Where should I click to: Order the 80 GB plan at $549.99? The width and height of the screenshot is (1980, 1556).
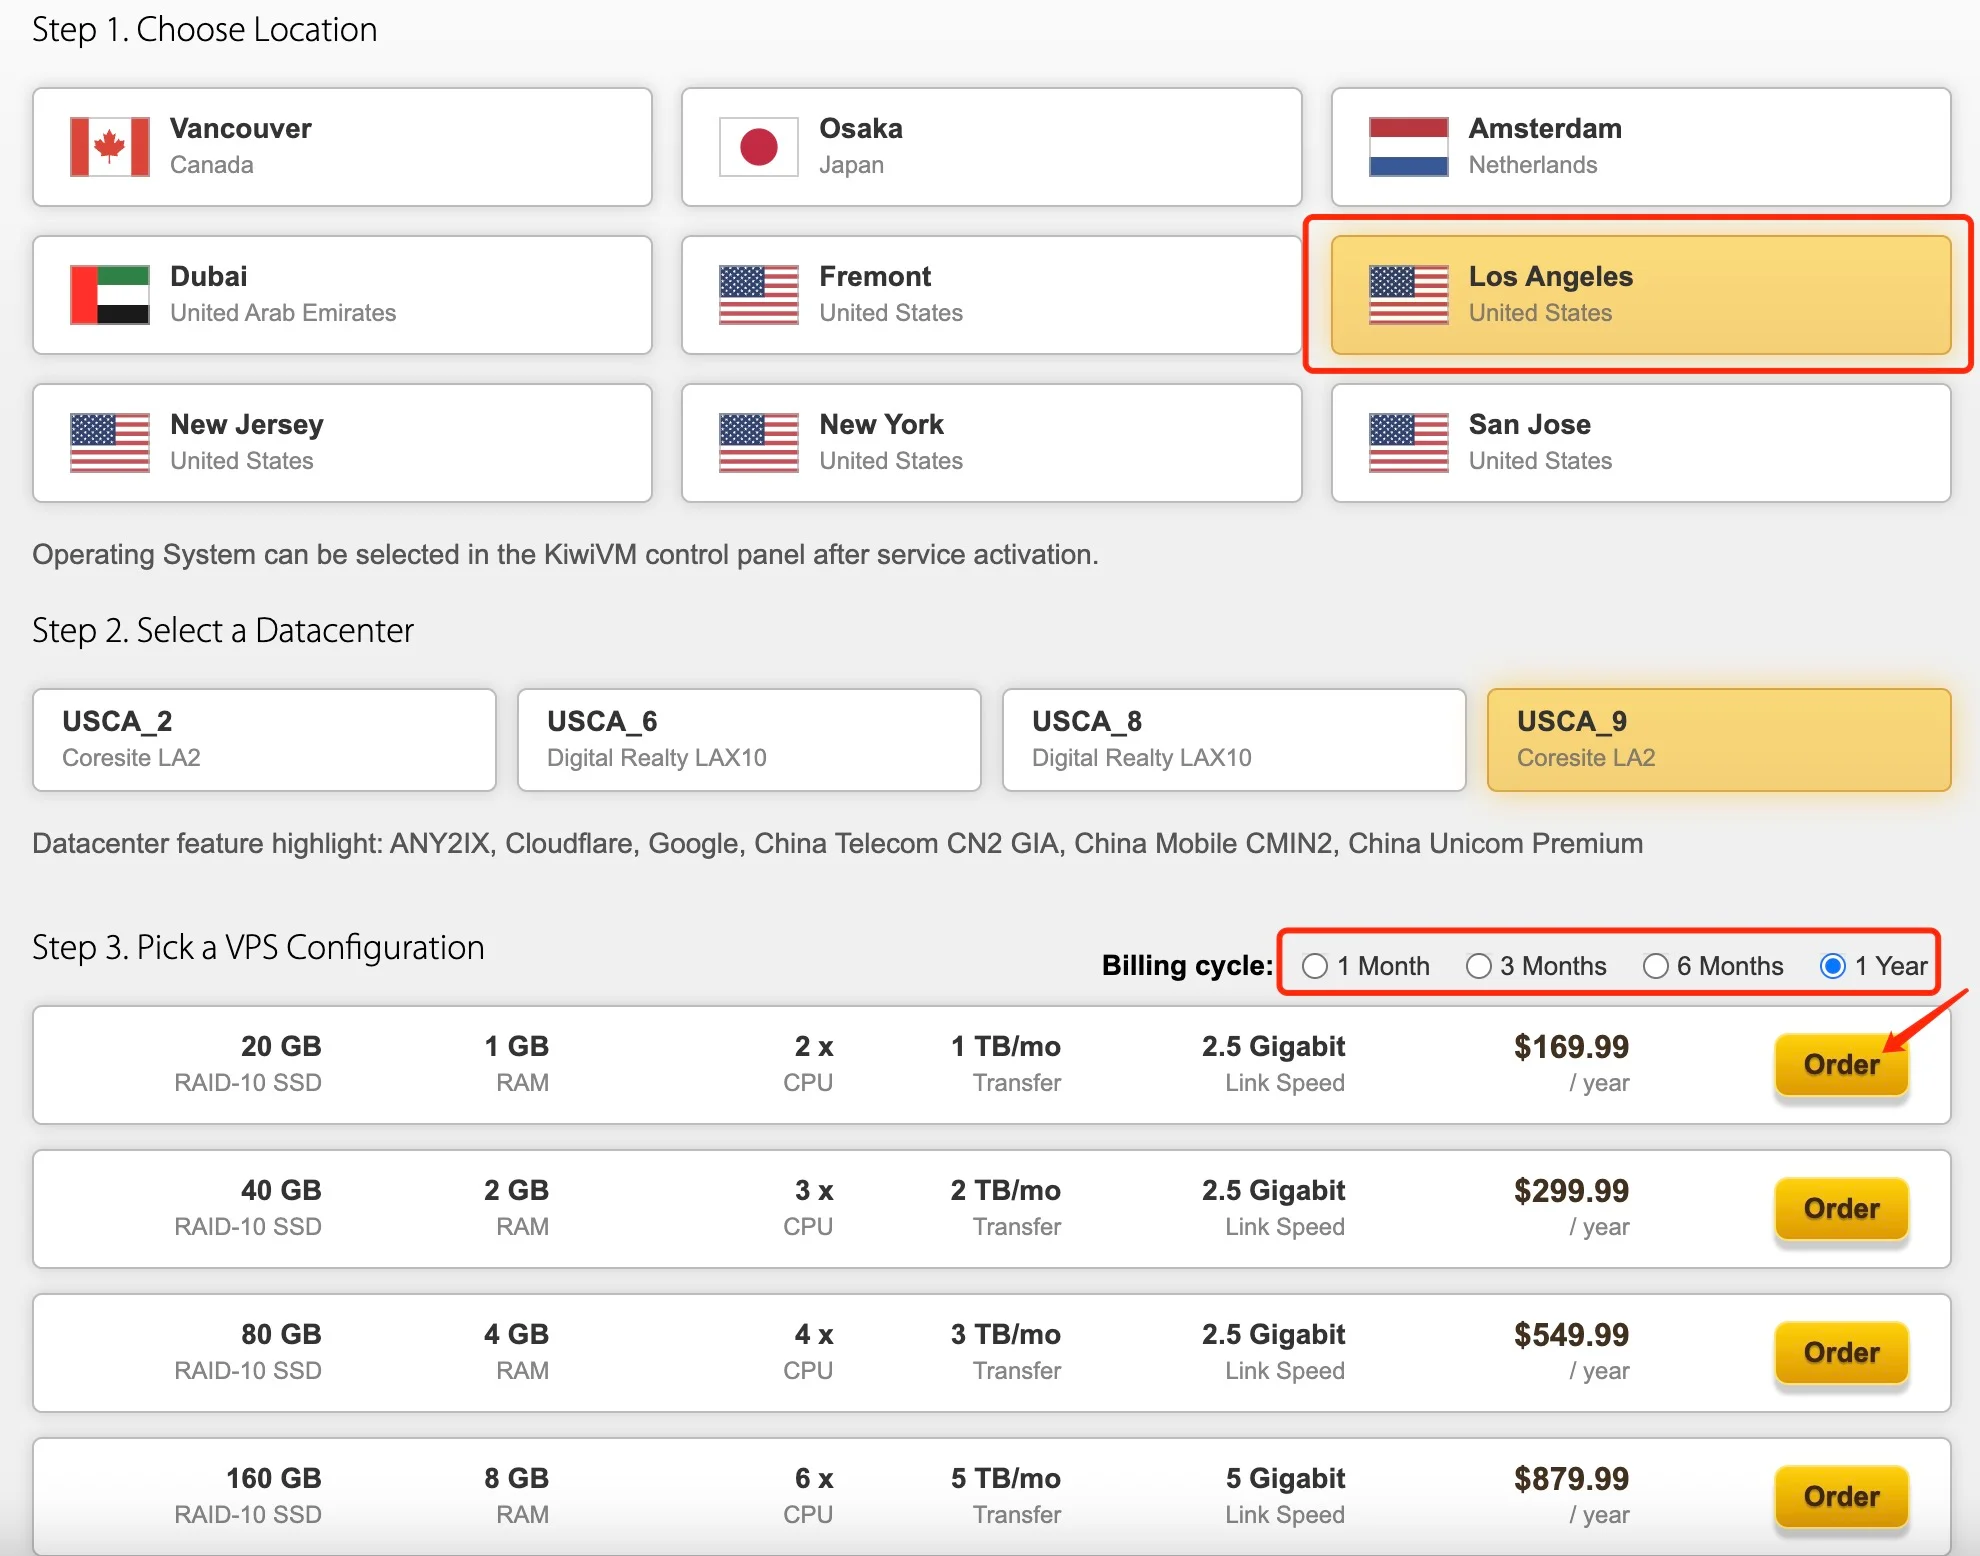(x=1841, y=1353)
